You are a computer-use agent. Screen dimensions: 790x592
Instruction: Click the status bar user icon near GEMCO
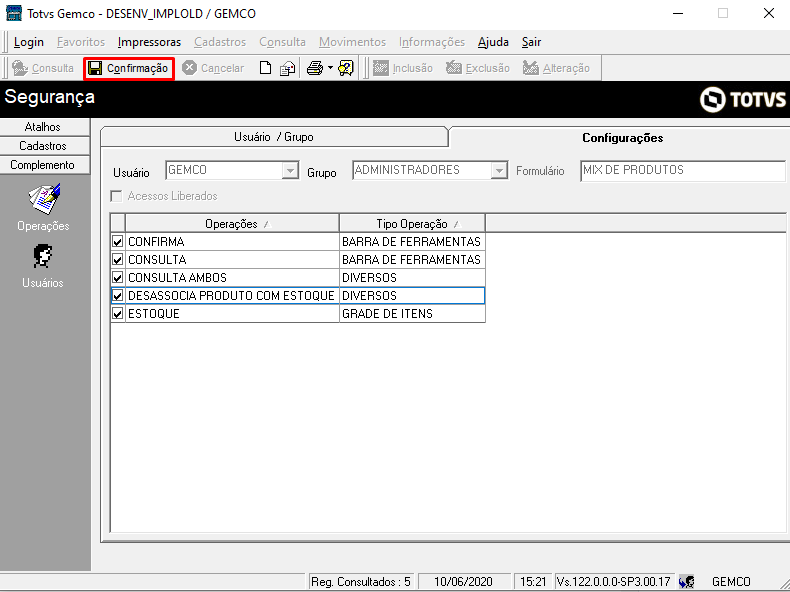point(686,582)
